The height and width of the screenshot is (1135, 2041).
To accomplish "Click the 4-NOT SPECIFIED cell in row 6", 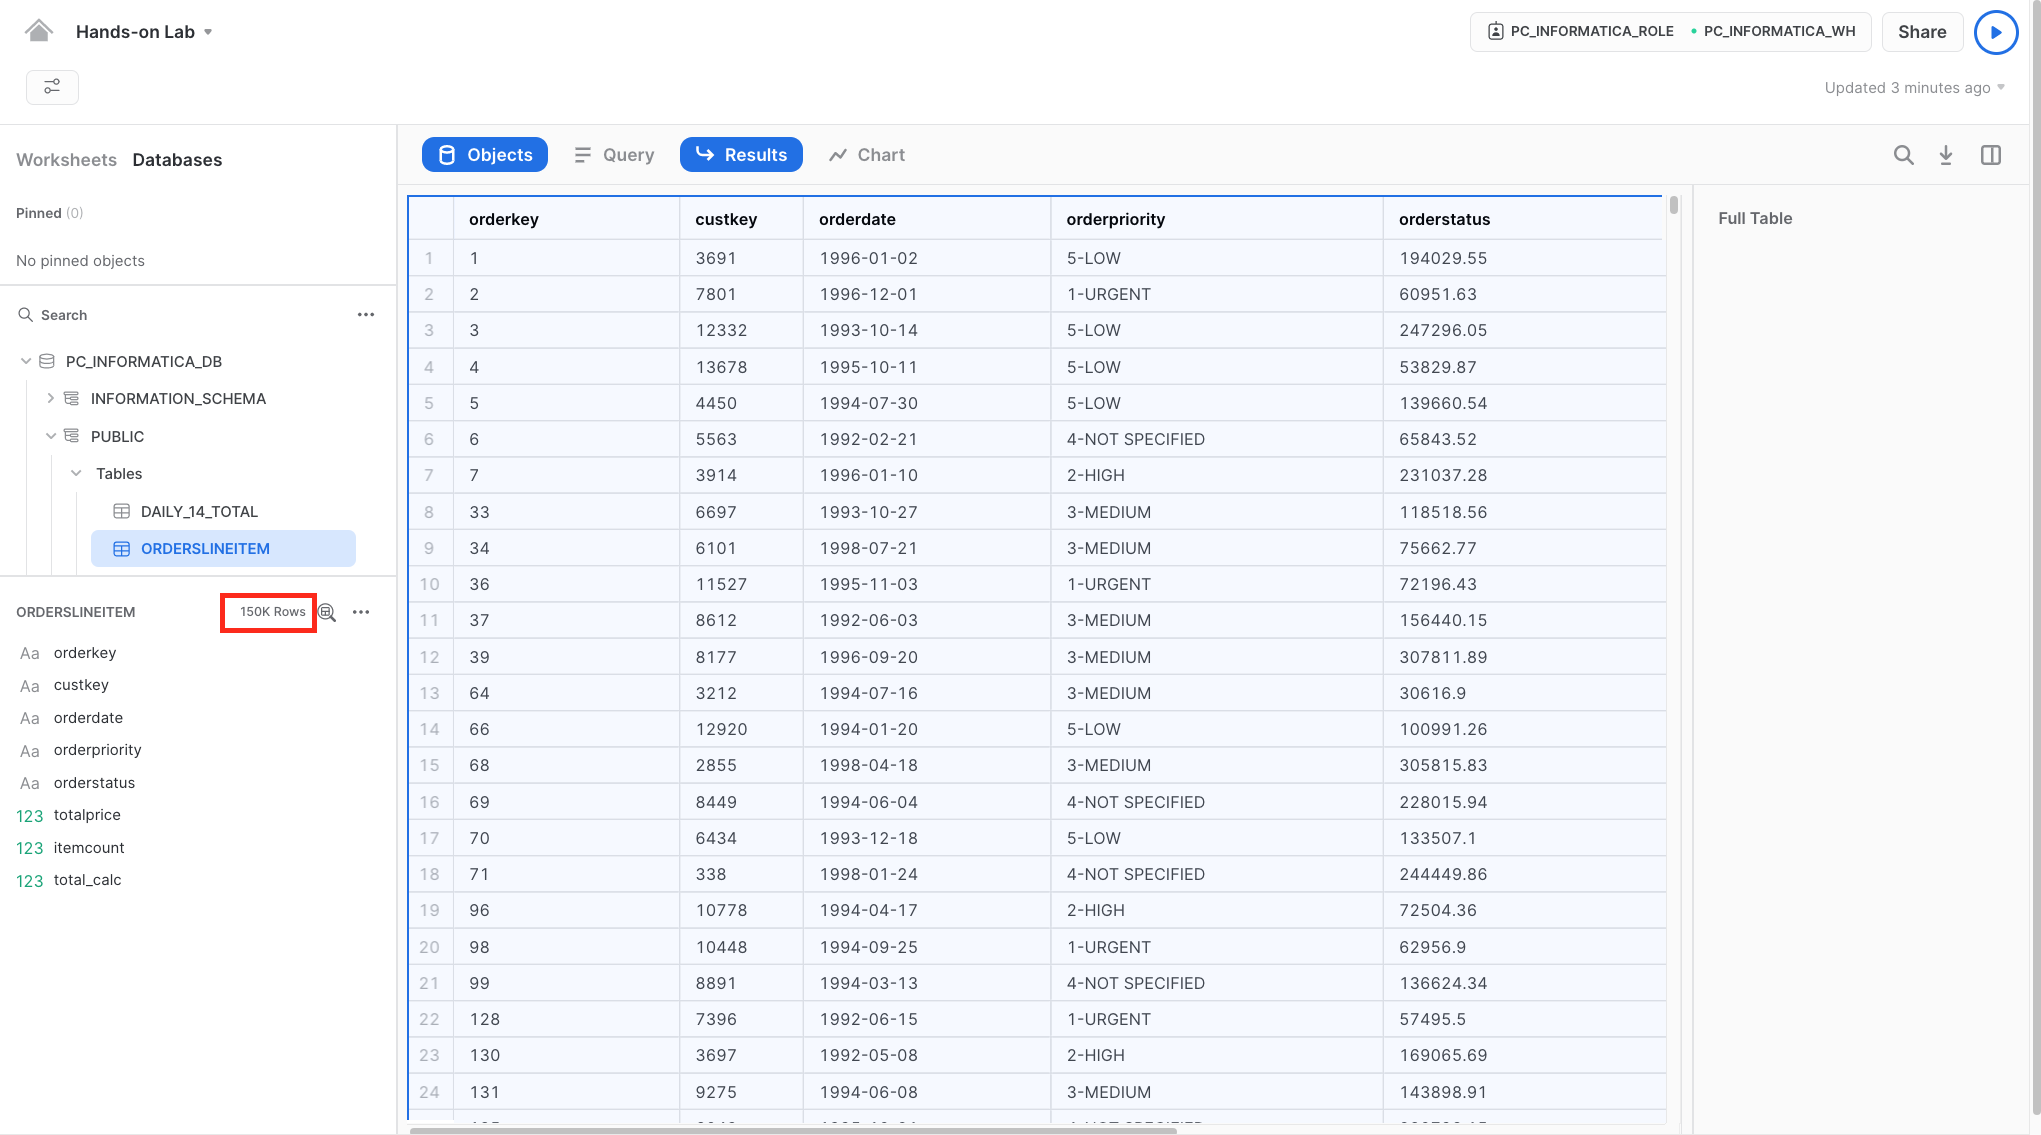I will tap(1217, 439).
